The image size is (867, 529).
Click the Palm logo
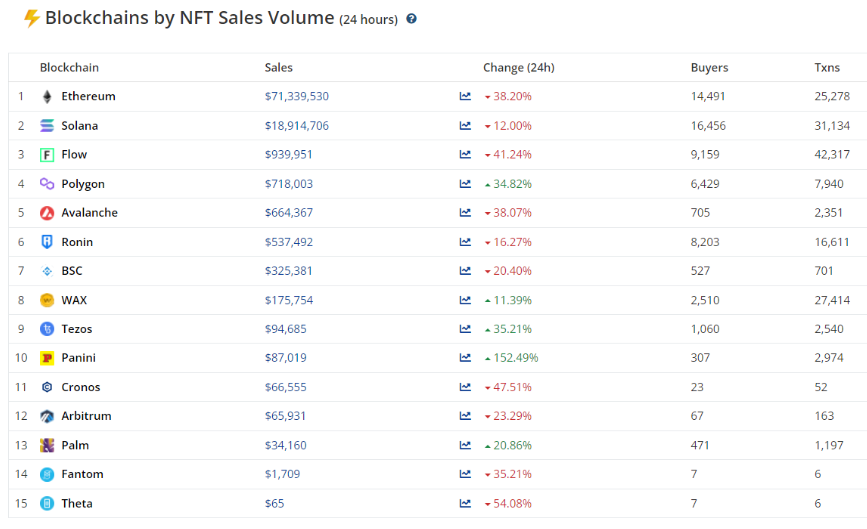tap(47, 445)
